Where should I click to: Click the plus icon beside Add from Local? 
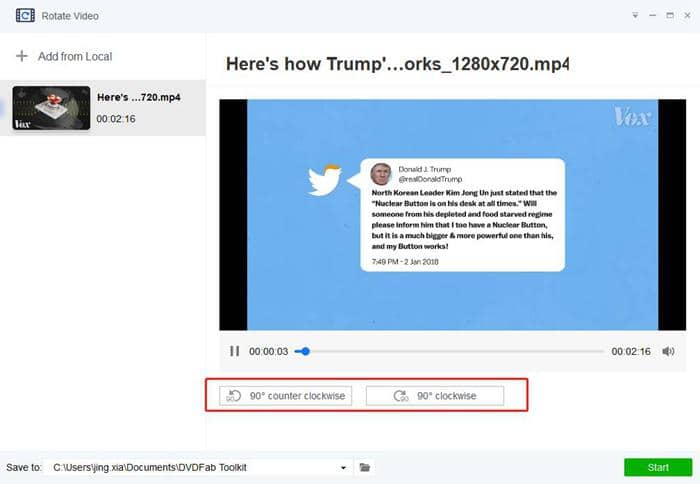coord(22,56)
